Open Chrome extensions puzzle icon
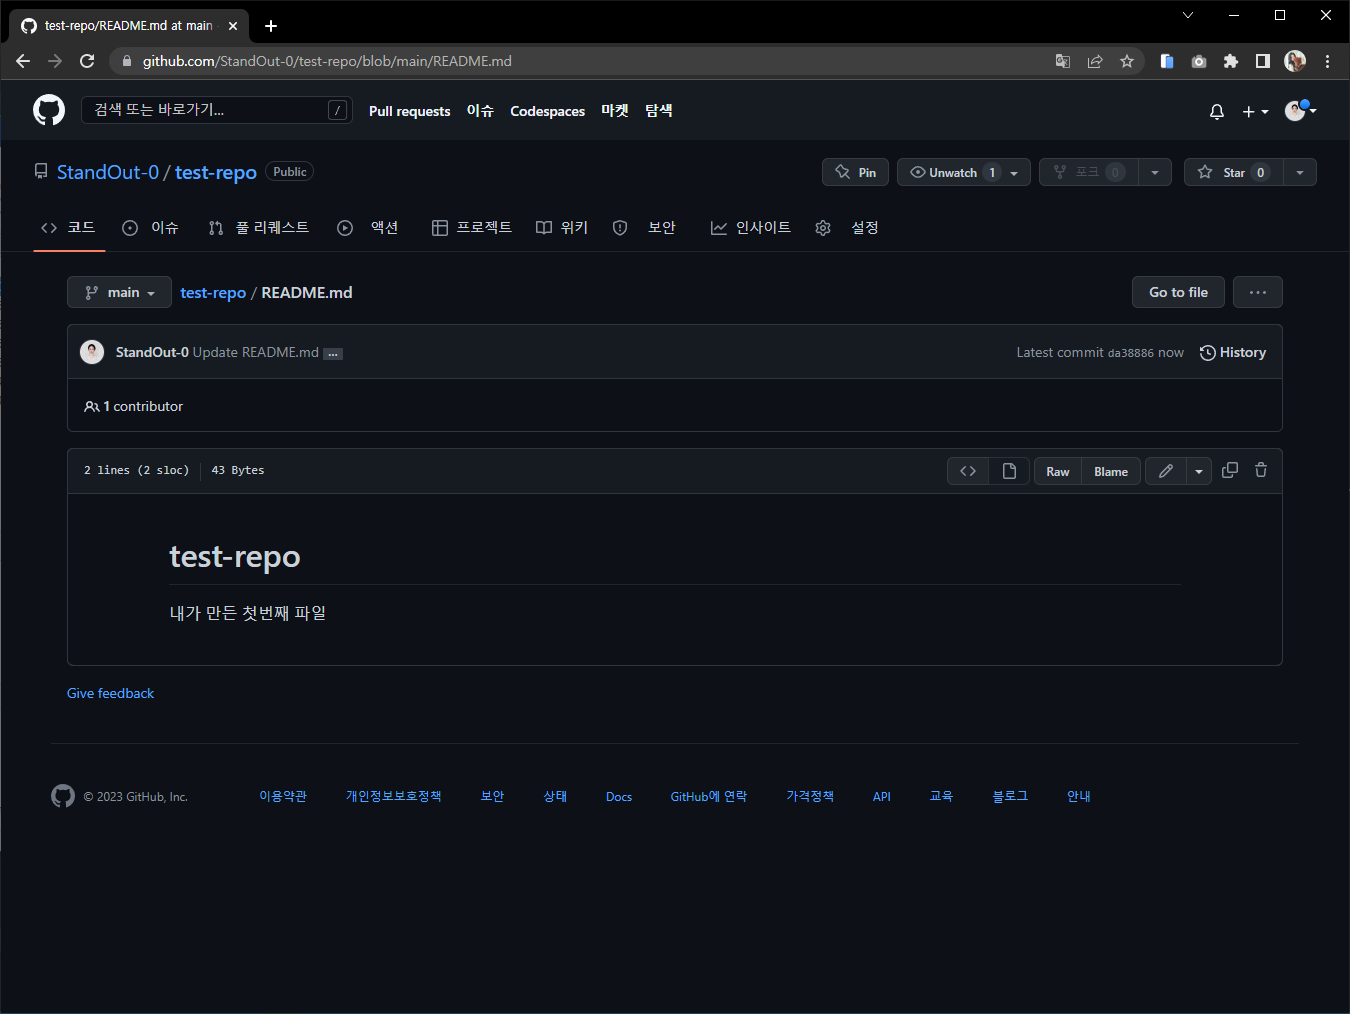Viewport: 1350px width, 1014px height. point(1231,61)
